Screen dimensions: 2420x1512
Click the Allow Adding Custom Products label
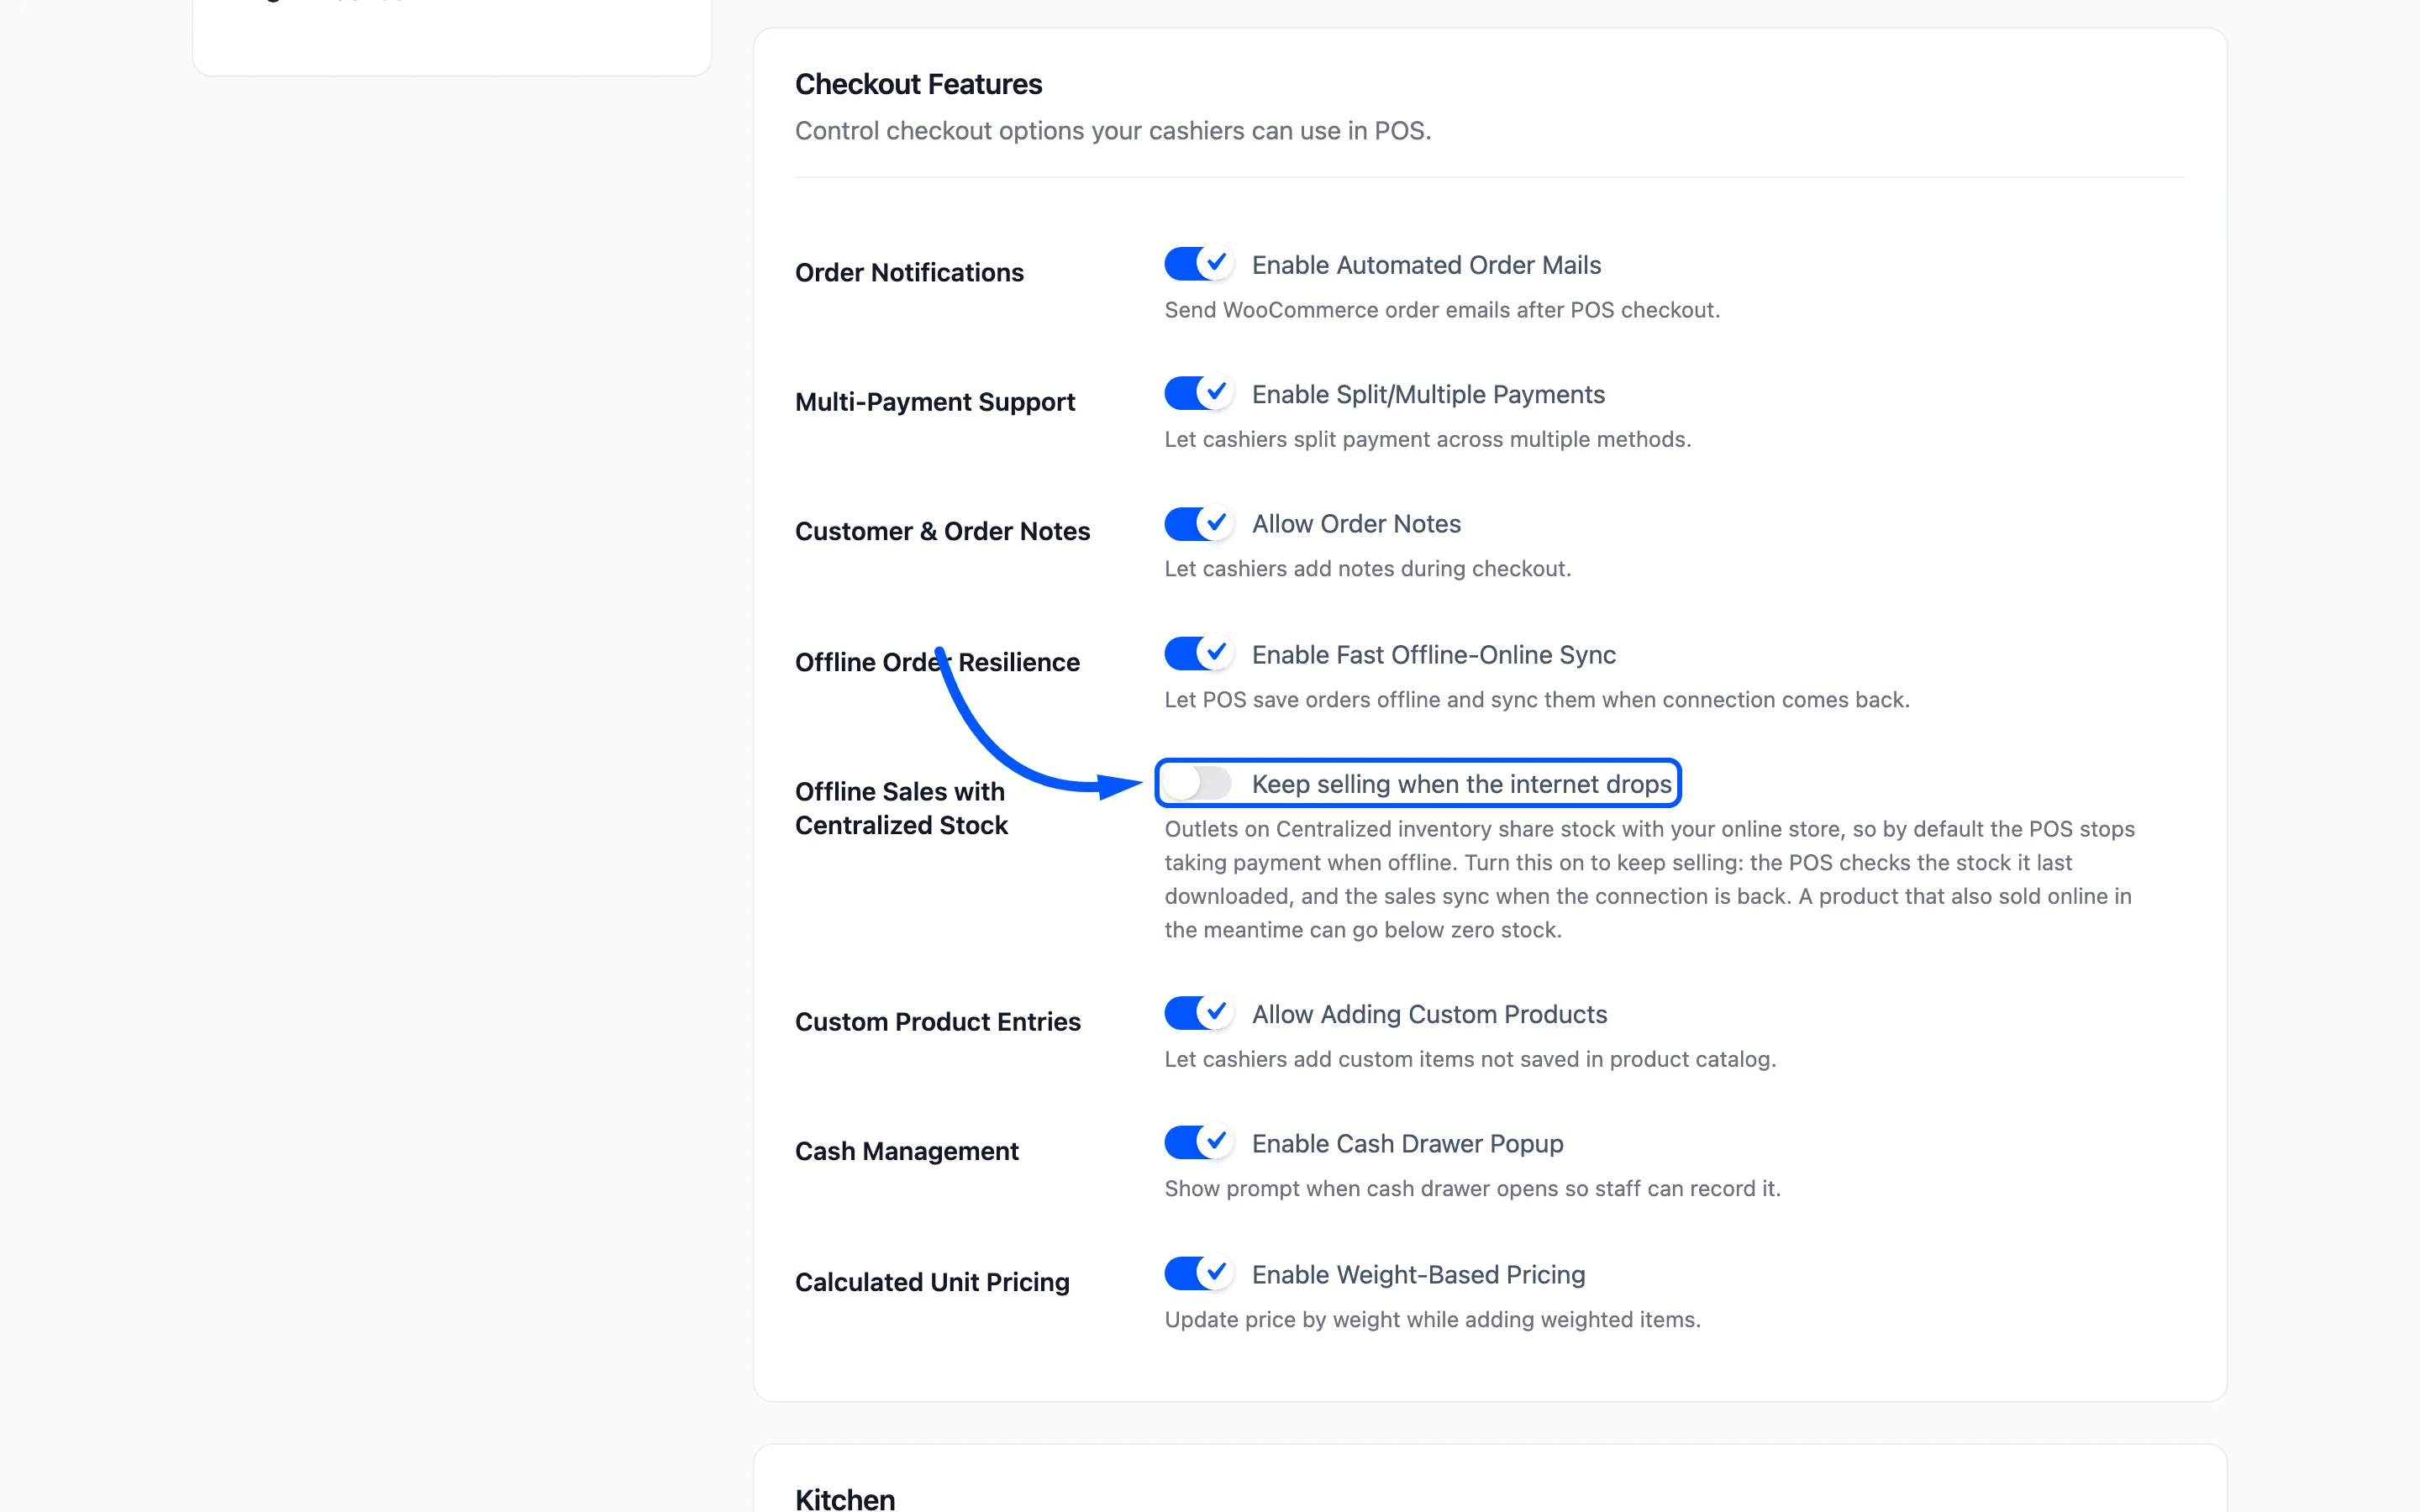point(1429,1014)
